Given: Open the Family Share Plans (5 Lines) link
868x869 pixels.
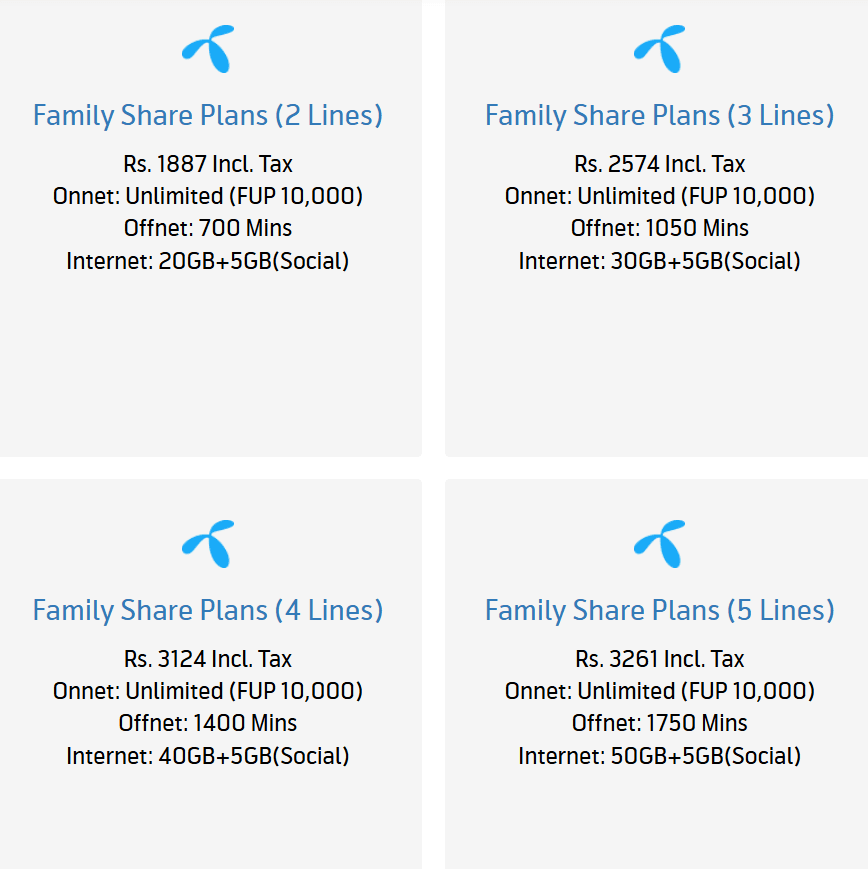Looking at the screenshot, I should point(660,610).
